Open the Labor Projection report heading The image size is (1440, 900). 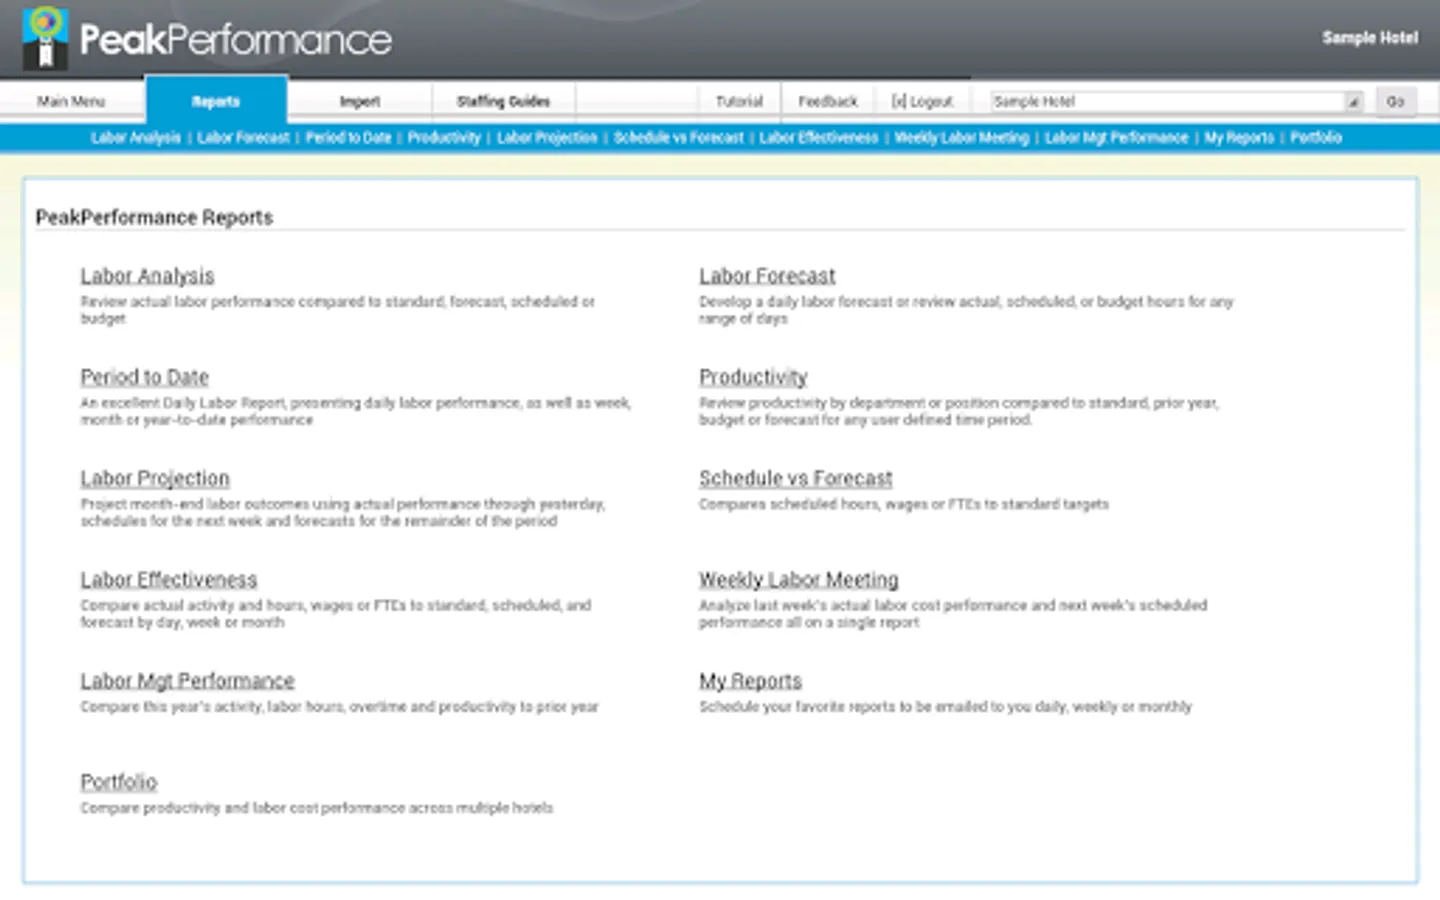point(155,478)
